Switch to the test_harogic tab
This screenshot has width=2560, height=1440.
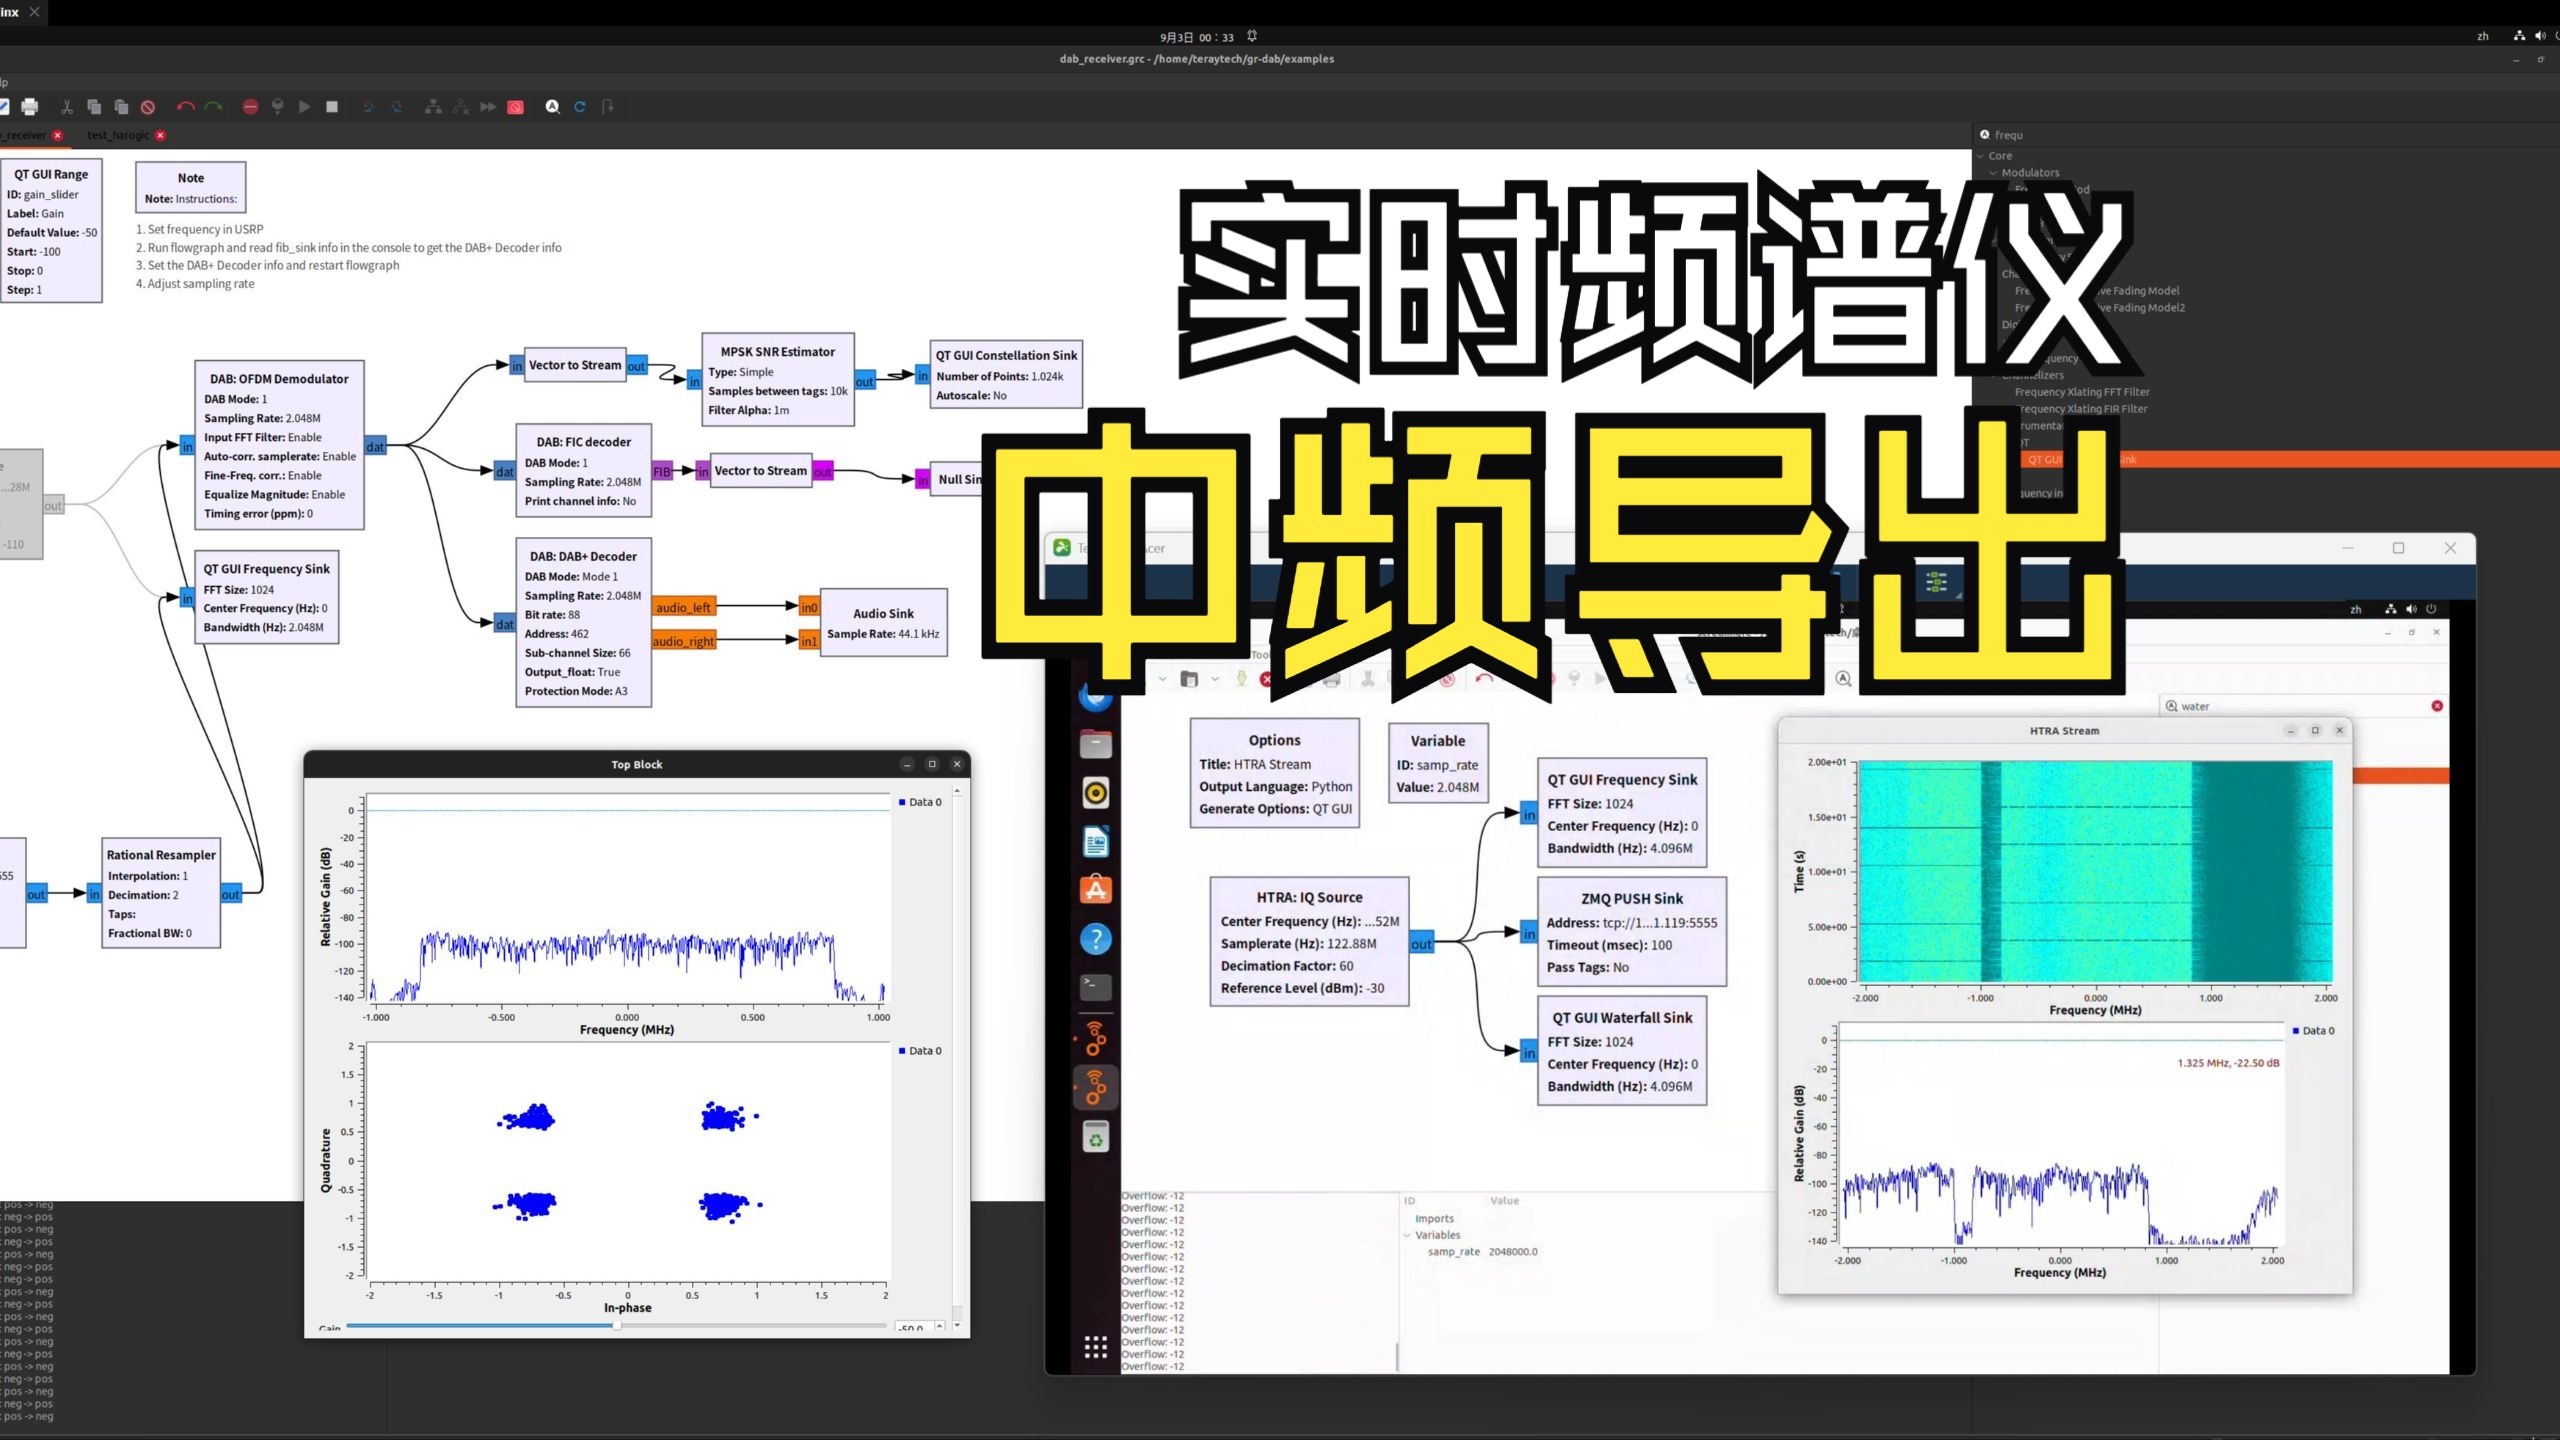click(117, 135)
